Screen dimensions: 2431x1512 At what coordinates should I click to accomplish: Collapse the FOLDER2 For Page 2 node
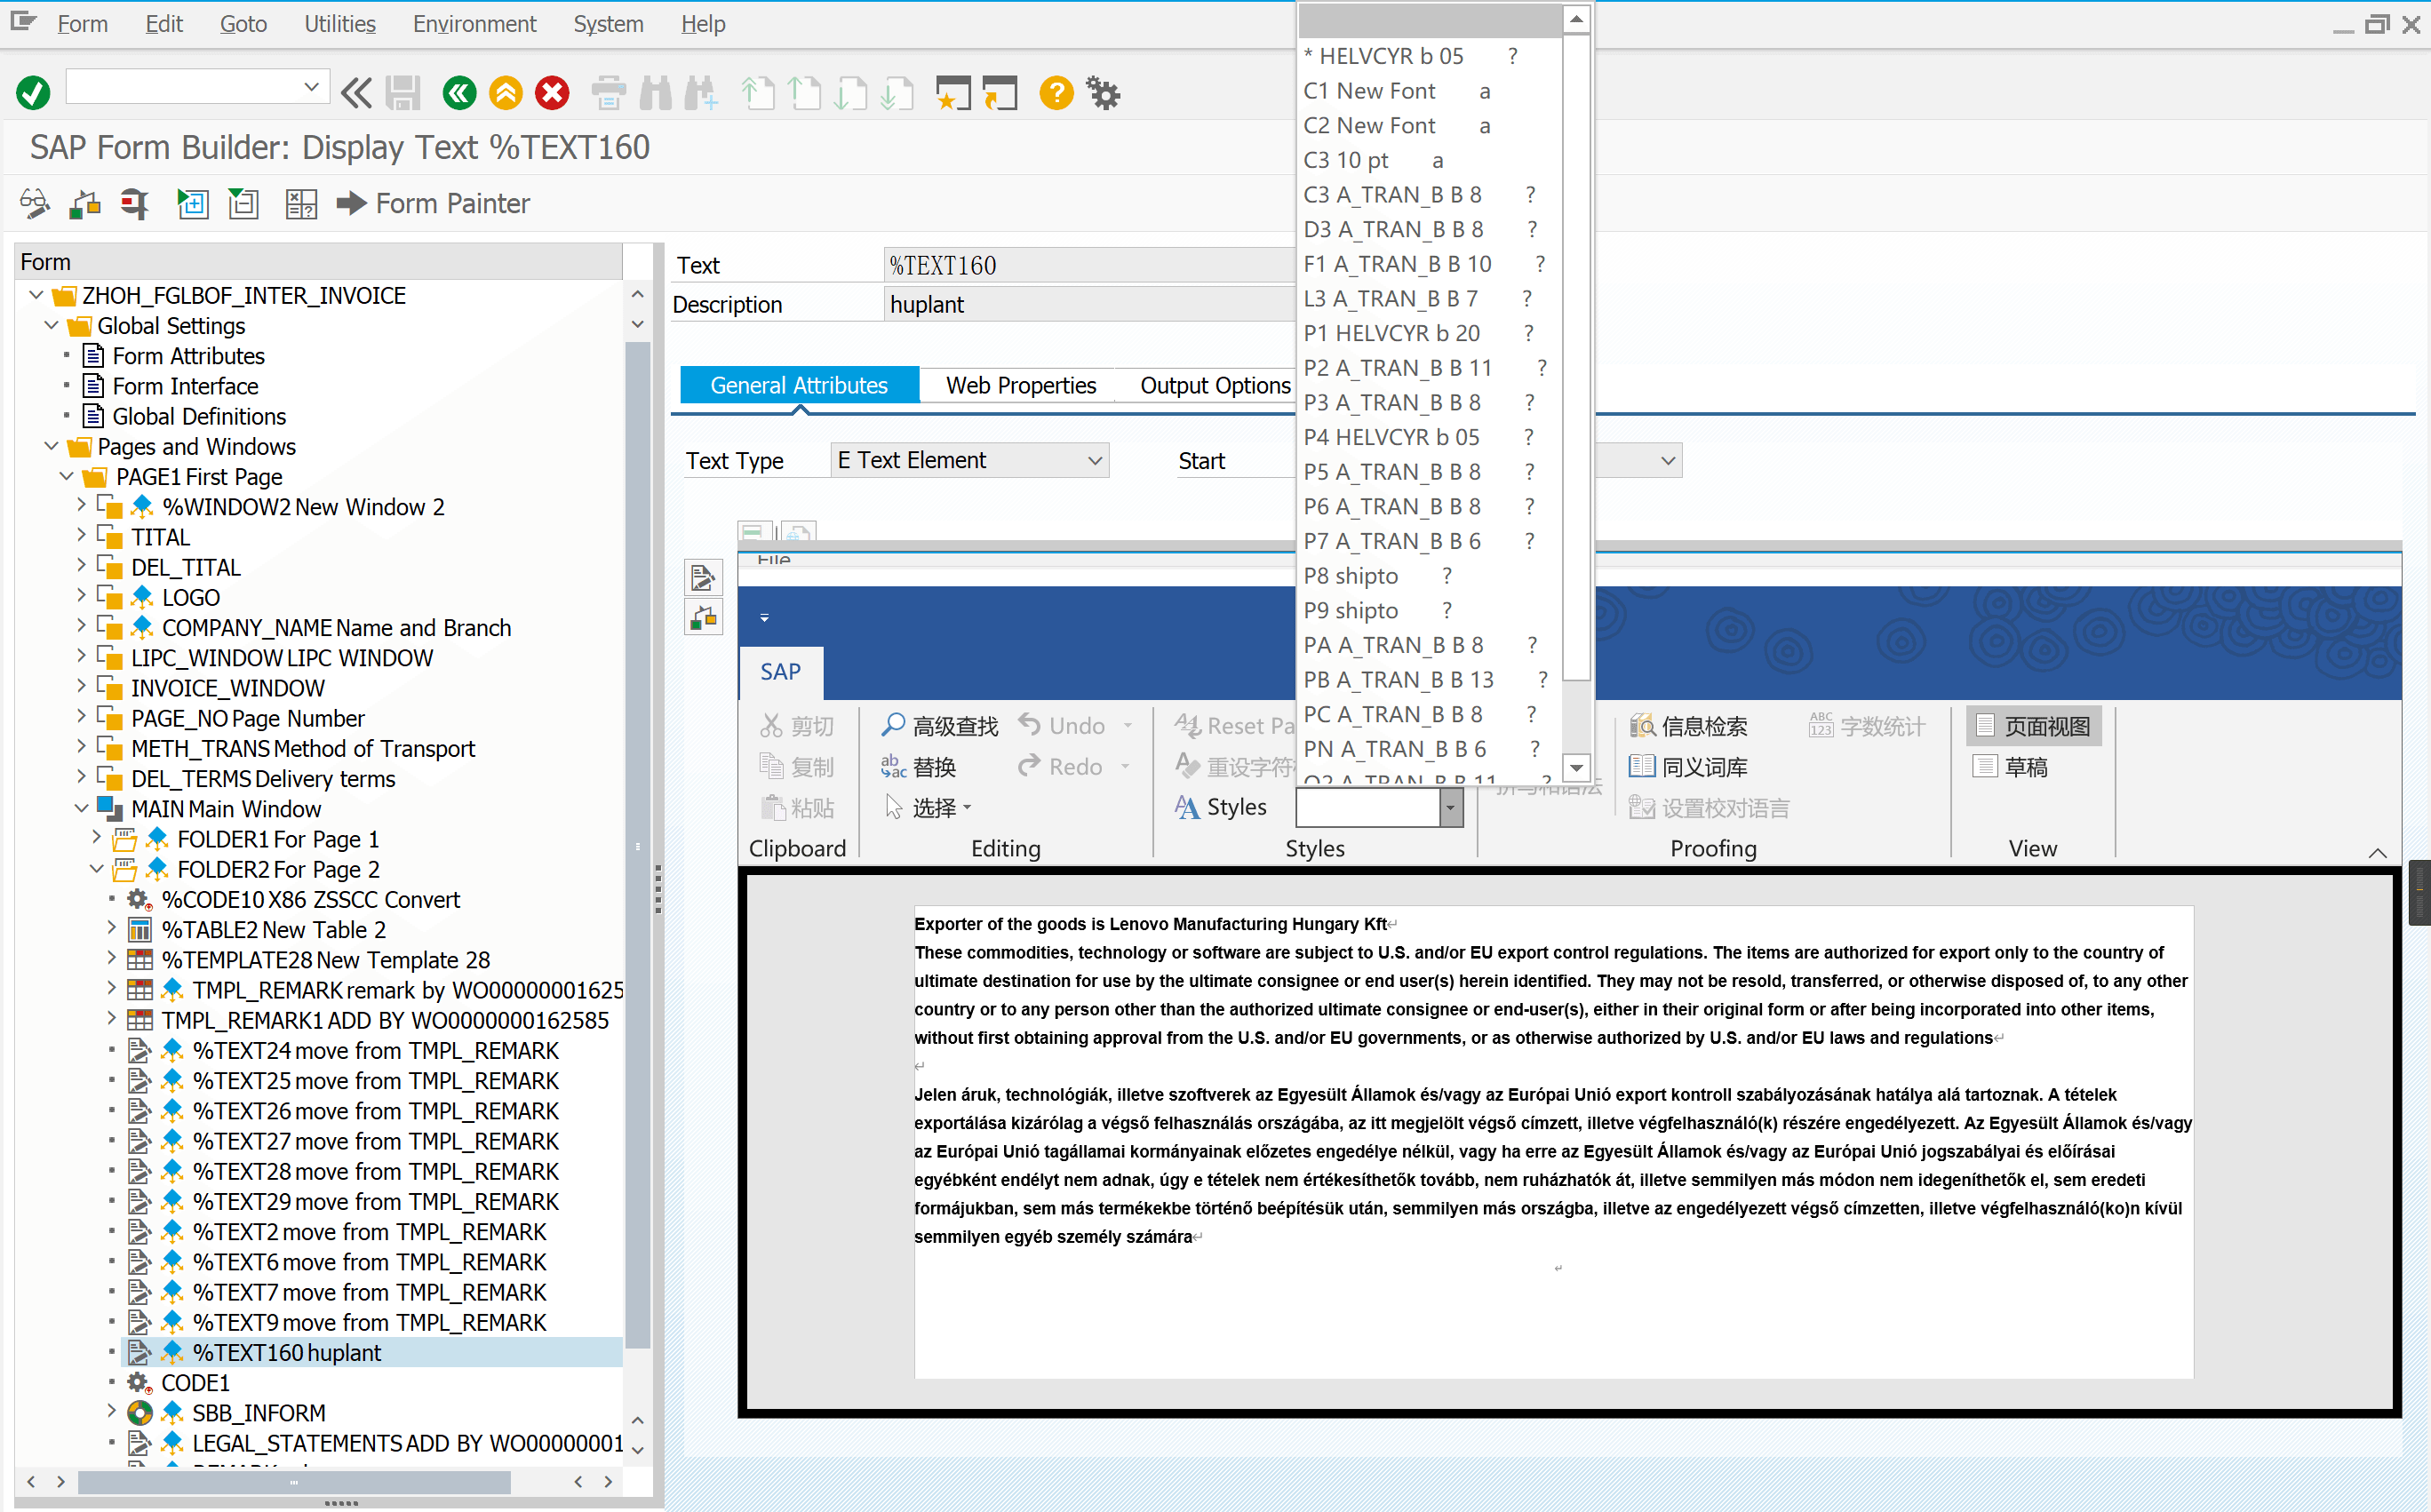click(x=97, y=869)
